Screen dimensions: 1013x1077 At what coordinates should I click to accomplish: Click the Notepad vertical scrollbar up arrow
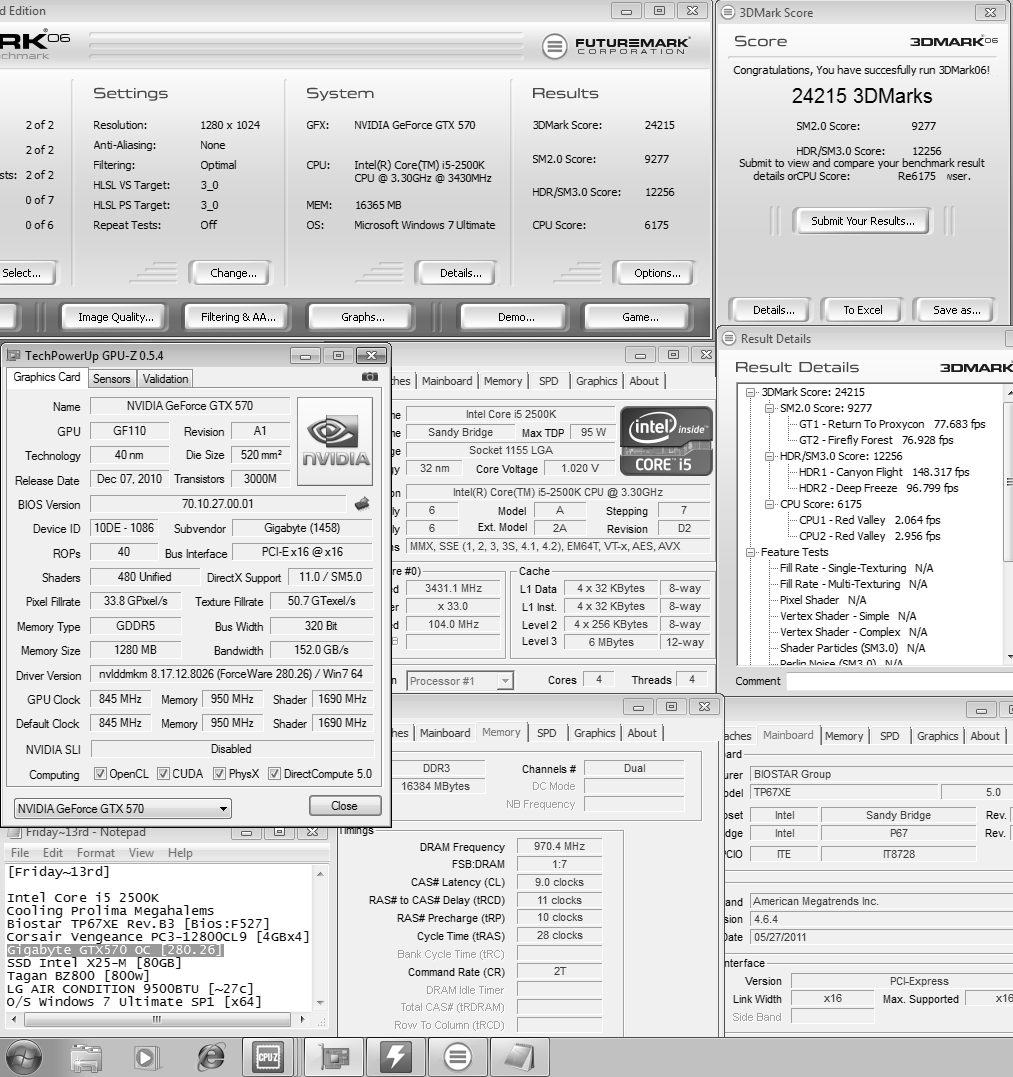(x=320, y=873)
